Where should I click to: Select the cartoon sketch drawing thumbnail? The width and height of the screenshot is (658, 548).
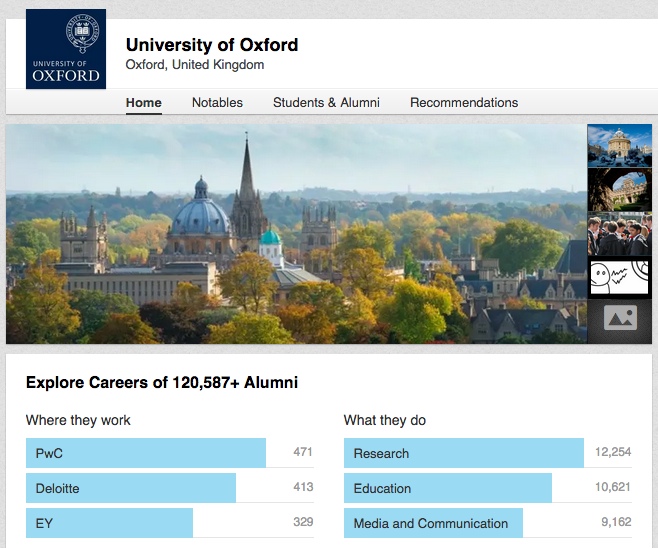619,277
